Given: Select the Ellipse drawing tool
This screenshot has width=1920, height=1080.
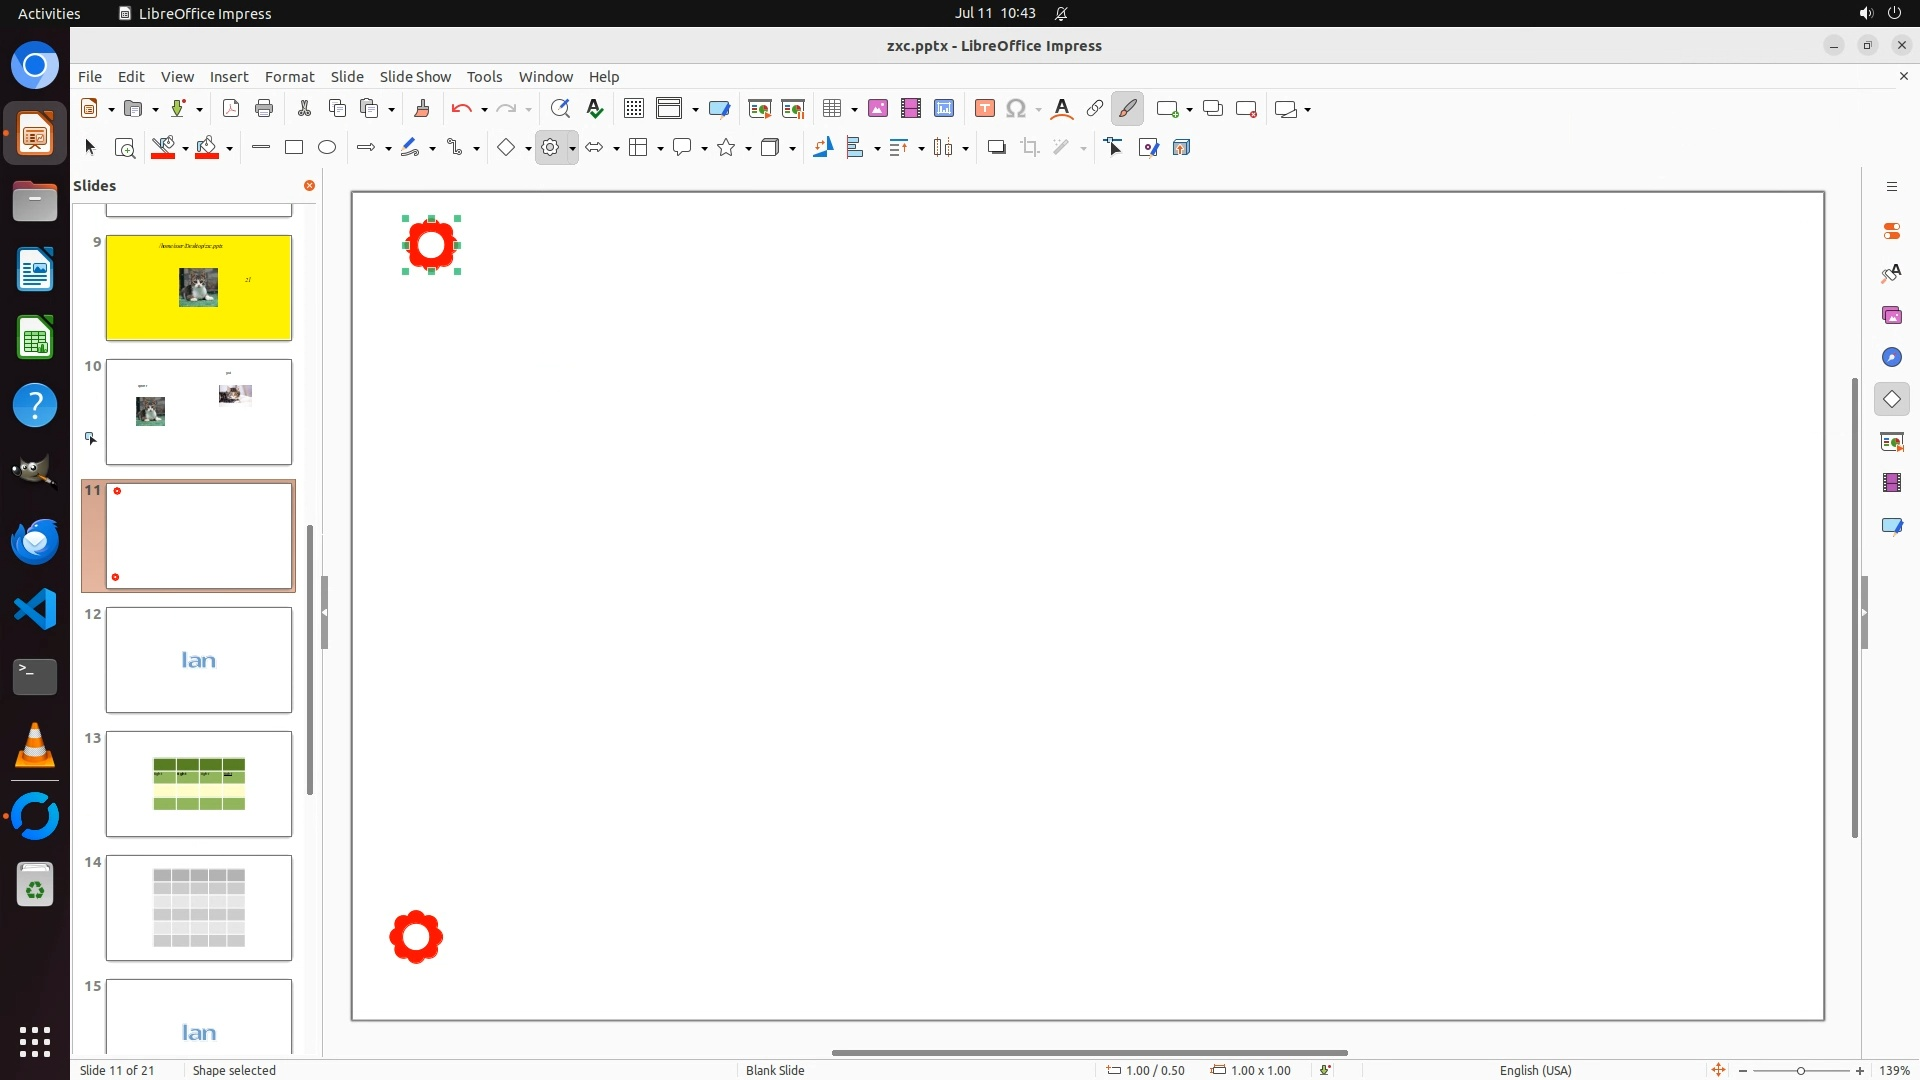Looking at the screenshot, I should (x=327, y=148).
